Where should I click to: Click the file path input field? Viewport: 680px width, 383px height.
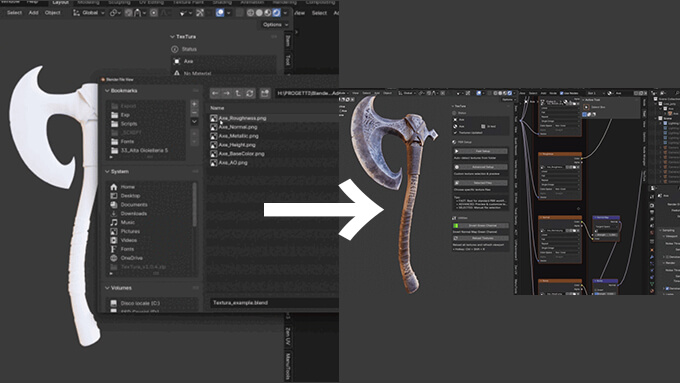(307, 93)
